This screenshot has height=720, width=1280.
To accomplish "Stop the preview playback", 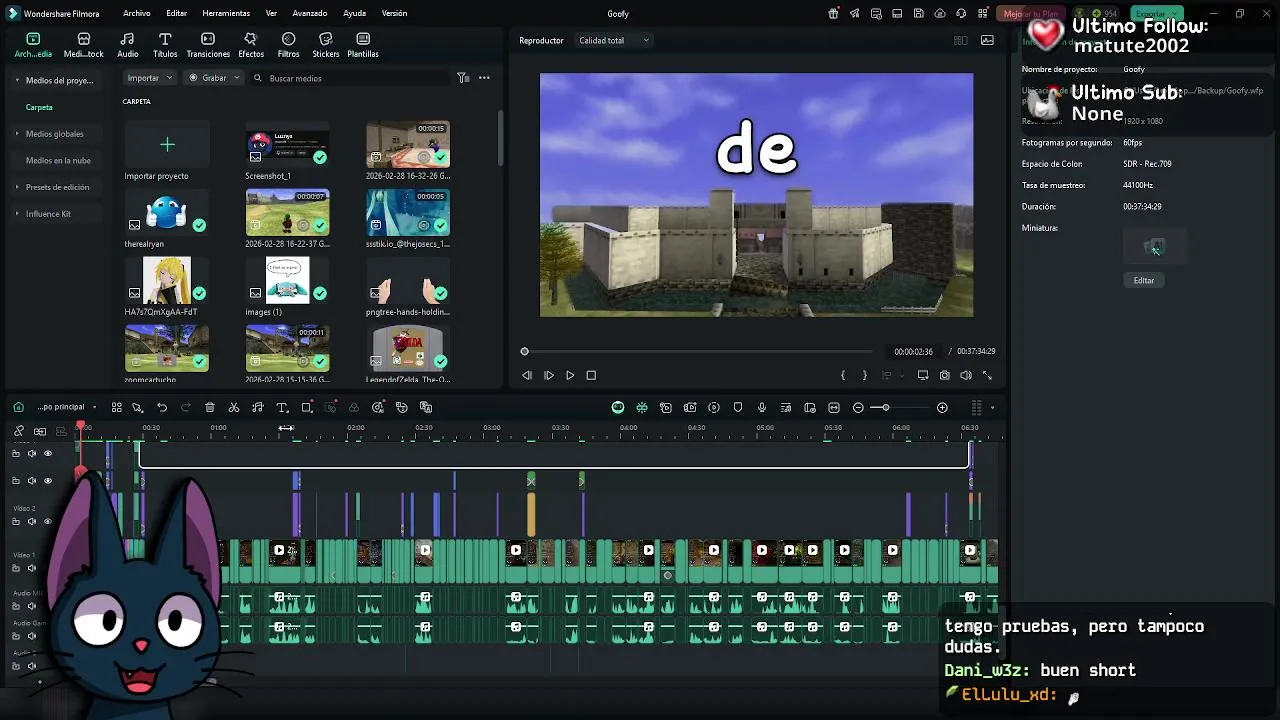I will (591, 375).
